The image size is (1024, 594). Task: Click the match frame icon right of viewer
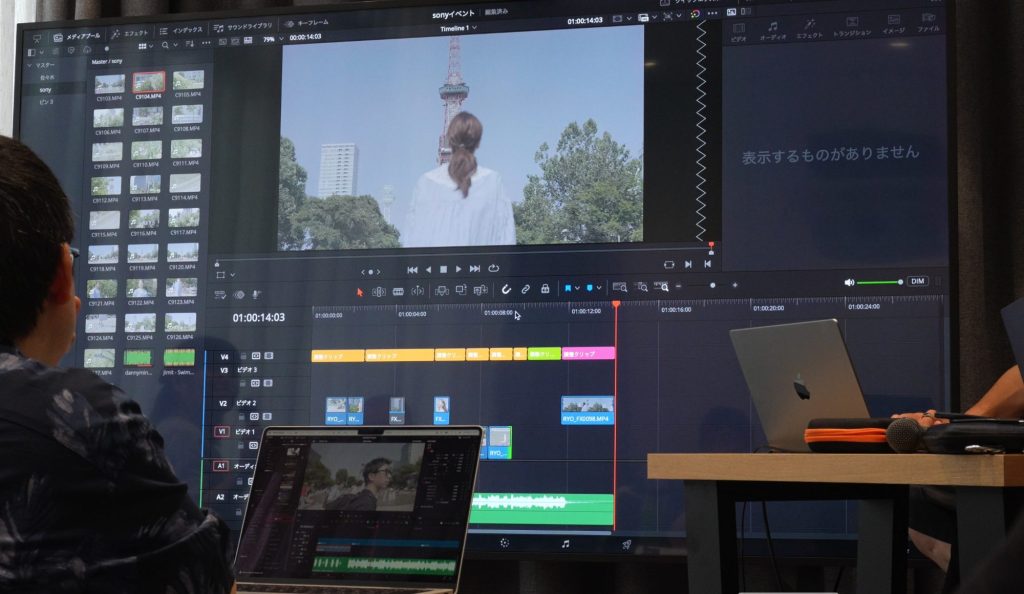coord(669,264)
